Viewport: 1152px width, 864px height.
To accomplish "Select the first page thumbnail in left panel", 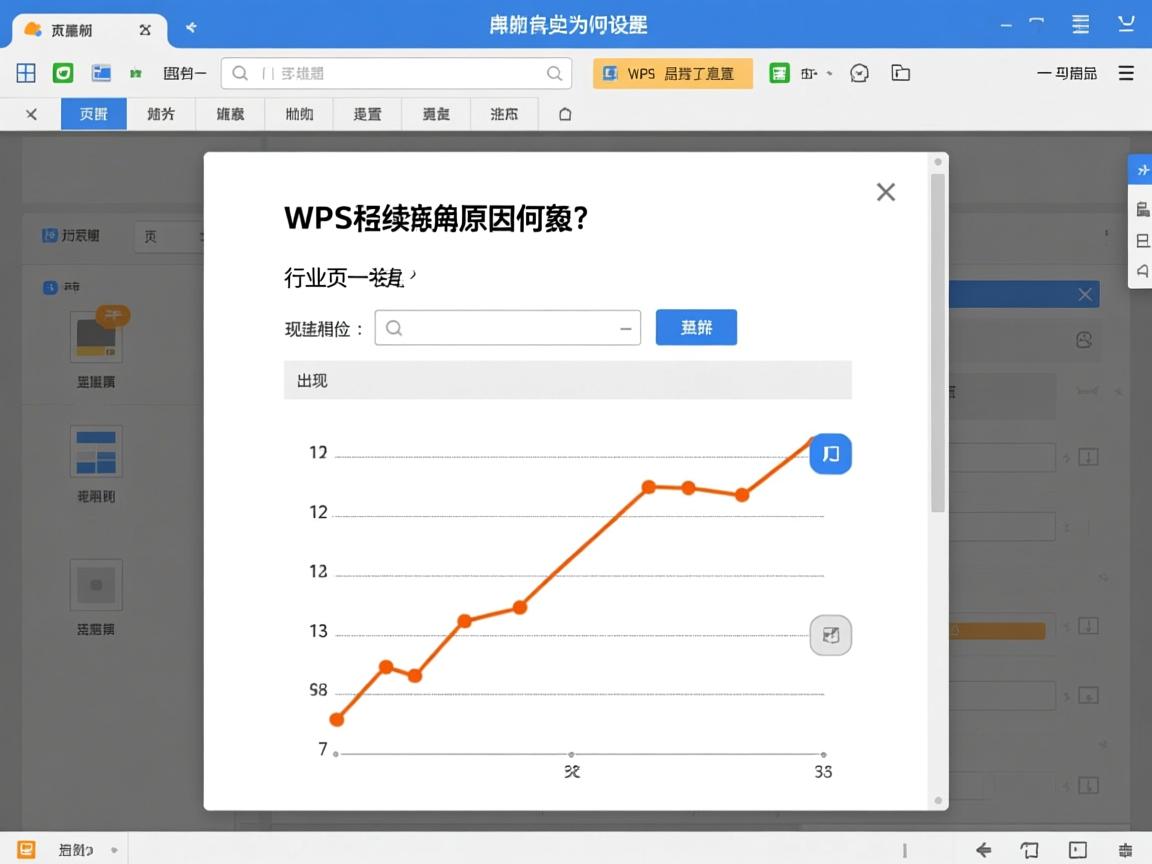I will 96,336.
